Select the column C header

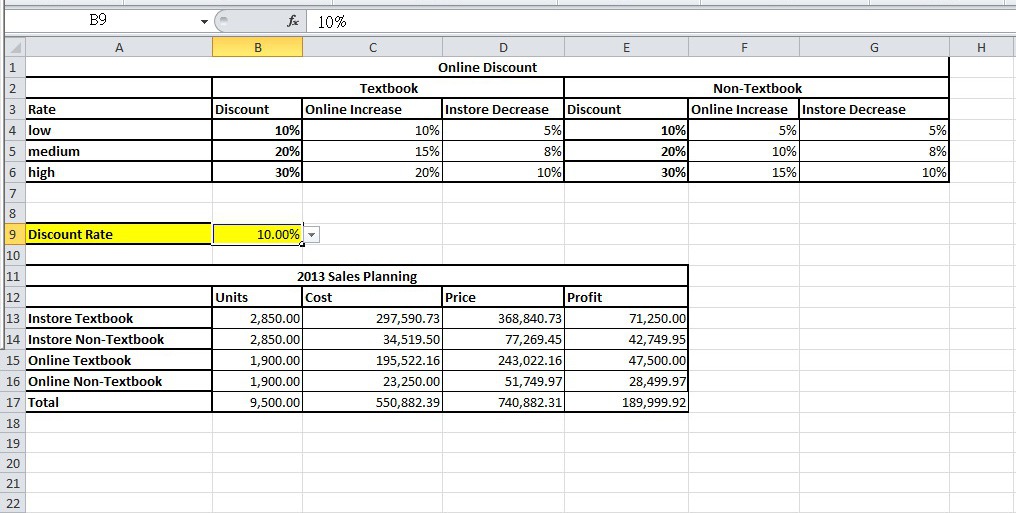click(x=372, y=46)
